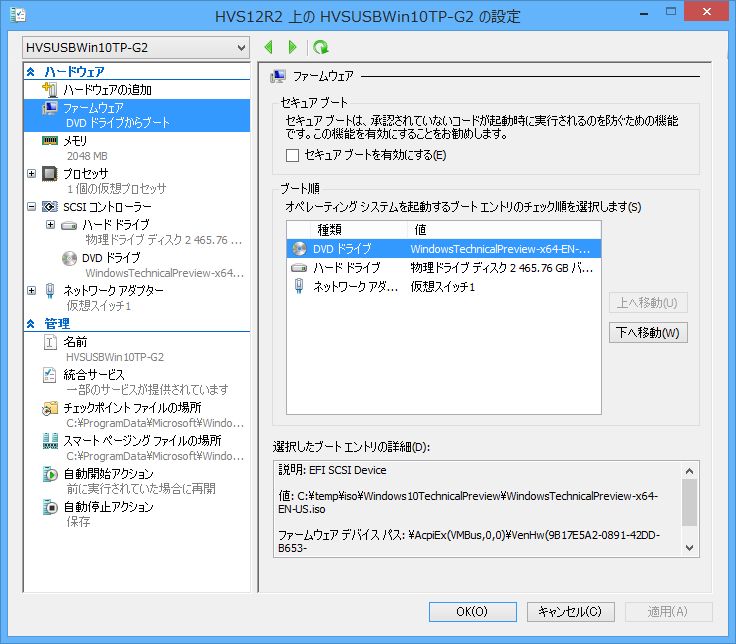Click the 前に実行されていた場合に再開 text
736x644 pixels.
pyautogui.click(x=141, y=489)
